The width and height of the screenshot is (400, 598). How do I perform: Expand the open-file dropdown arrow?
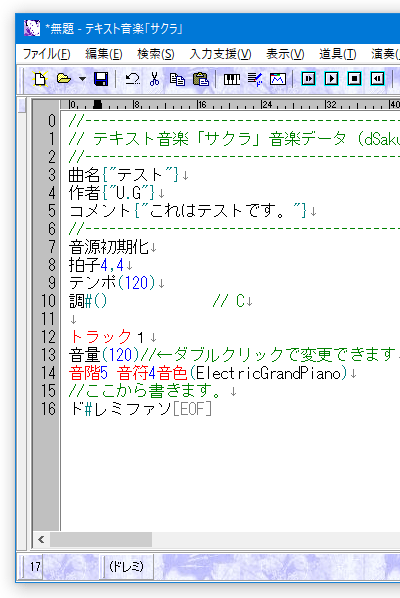click(x=82, y=79)
